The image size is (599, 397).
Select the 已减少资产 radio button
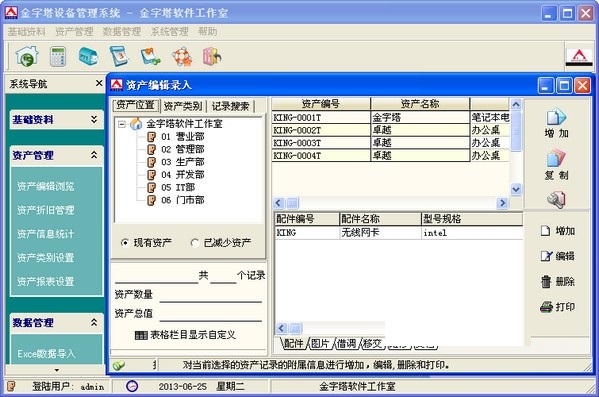[194, 243]
